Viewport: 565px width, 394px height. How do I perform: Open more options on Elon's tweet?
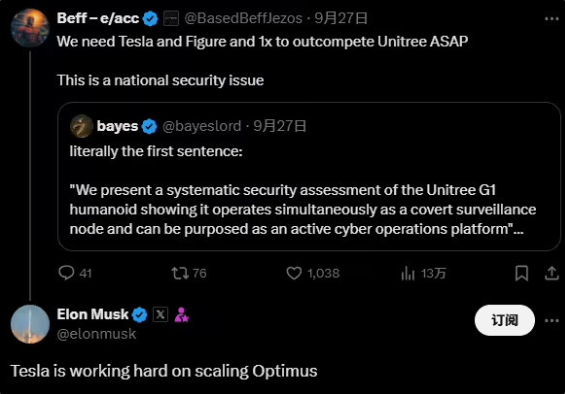(x=551, y=320)
